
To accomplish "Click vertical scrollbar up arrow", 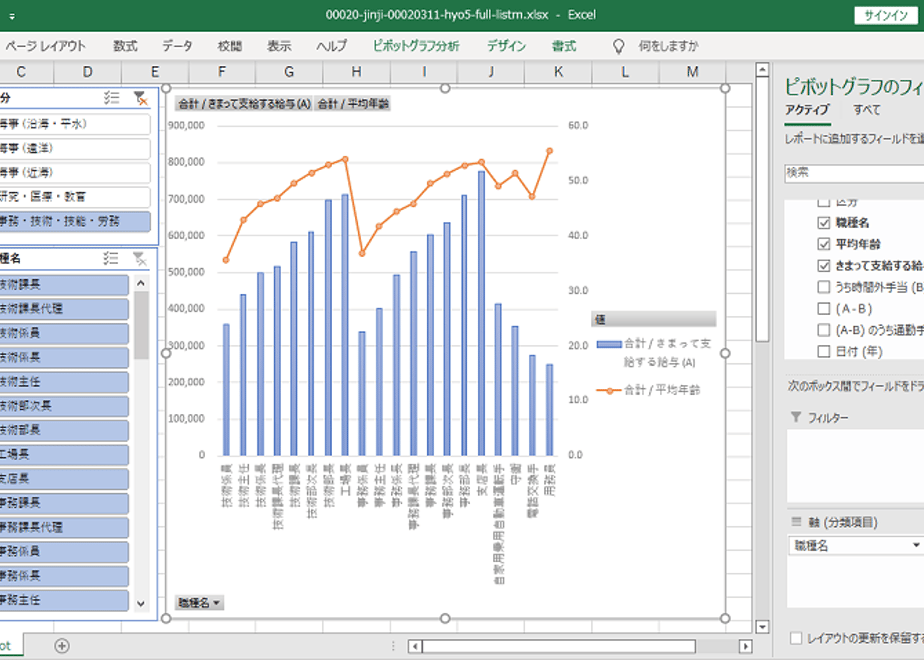I will click(x=762, y=70).
